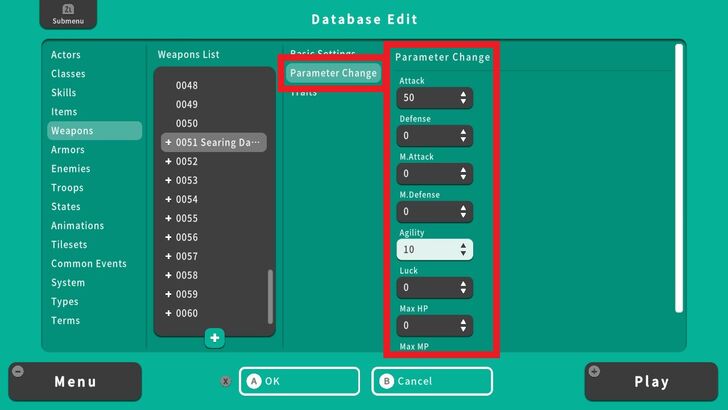Click the Luck value field
Image resolution: width=728 pixels, height=410 pixels.
[435, 288]
